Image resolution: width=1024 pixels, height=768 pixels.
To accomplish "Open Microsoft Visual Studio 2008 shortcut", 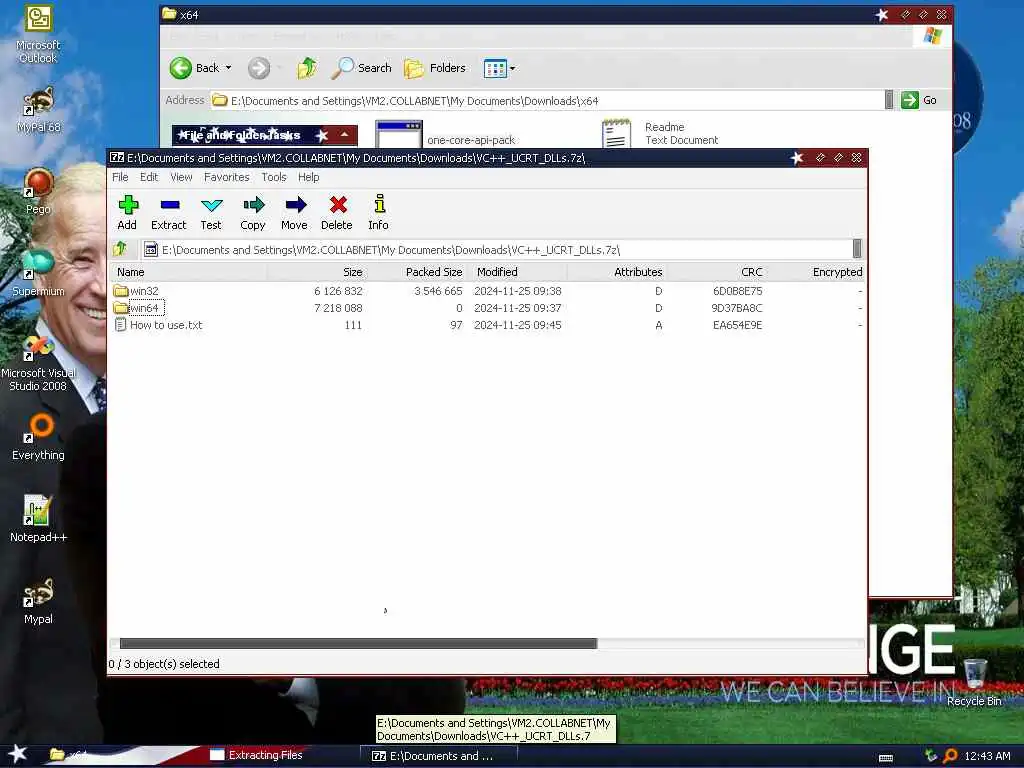I will pos(39,363).
